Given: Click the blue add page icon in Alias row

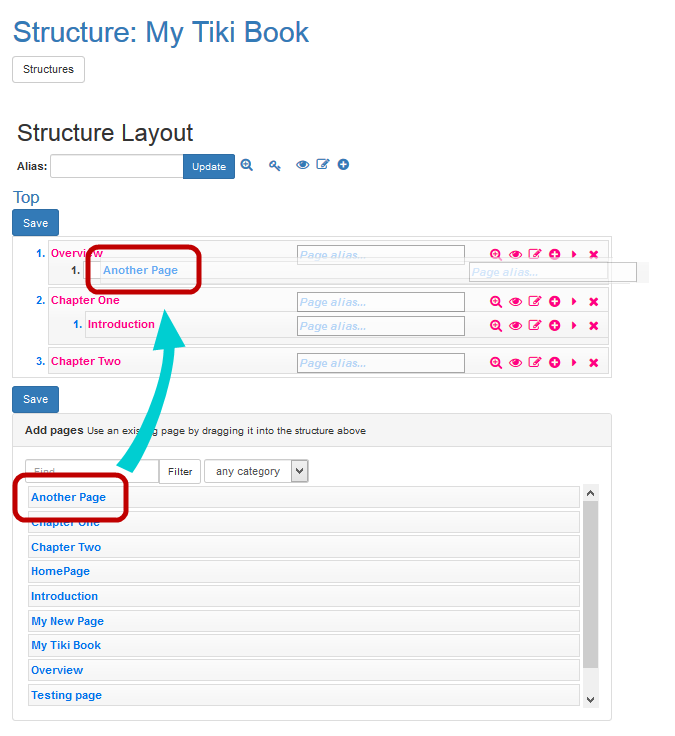Looking at the screenshot, I should tap(343, 165).
